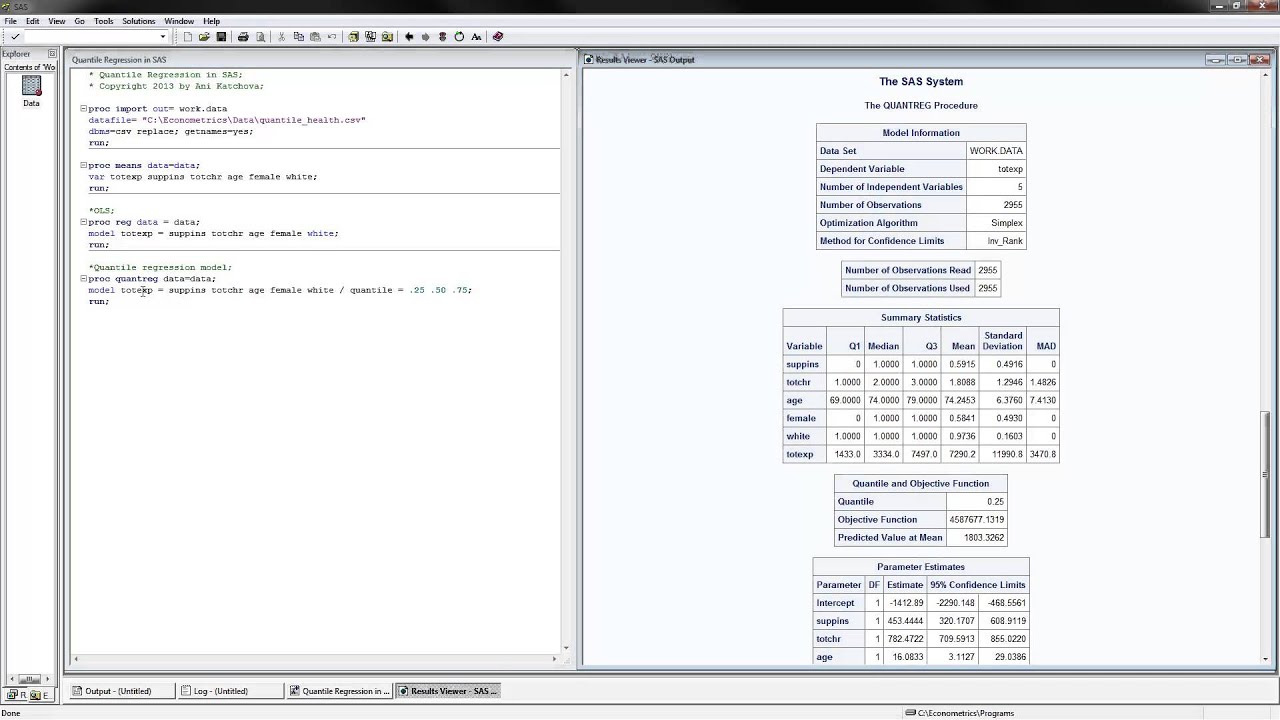Open the Tools menu
The image size is (1280, 720).
pyautogui.click(x=103, y=21)
